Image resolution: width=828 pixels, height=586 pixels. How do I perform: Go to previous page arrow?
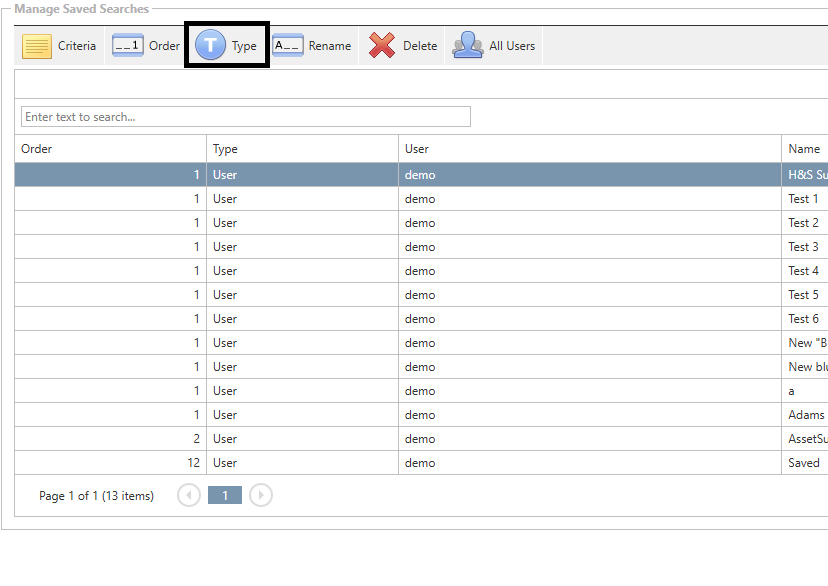189,495
